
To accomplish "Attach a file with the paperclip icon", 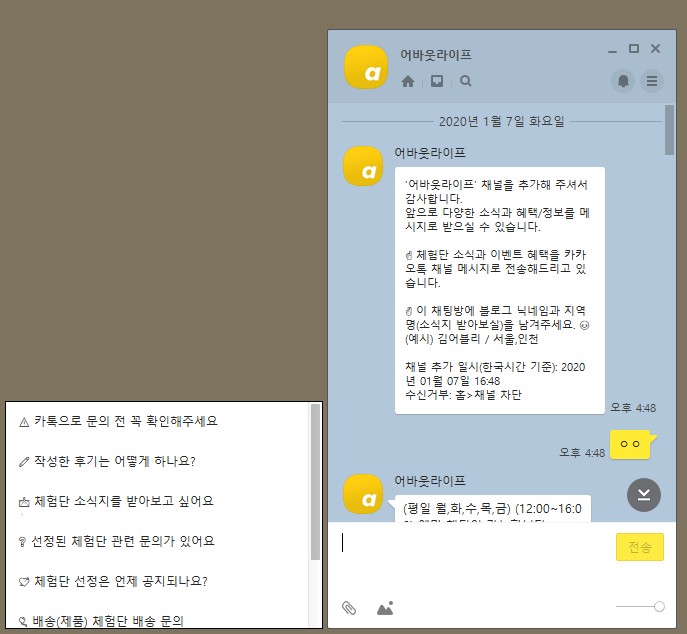I will [x=349, y=608].
